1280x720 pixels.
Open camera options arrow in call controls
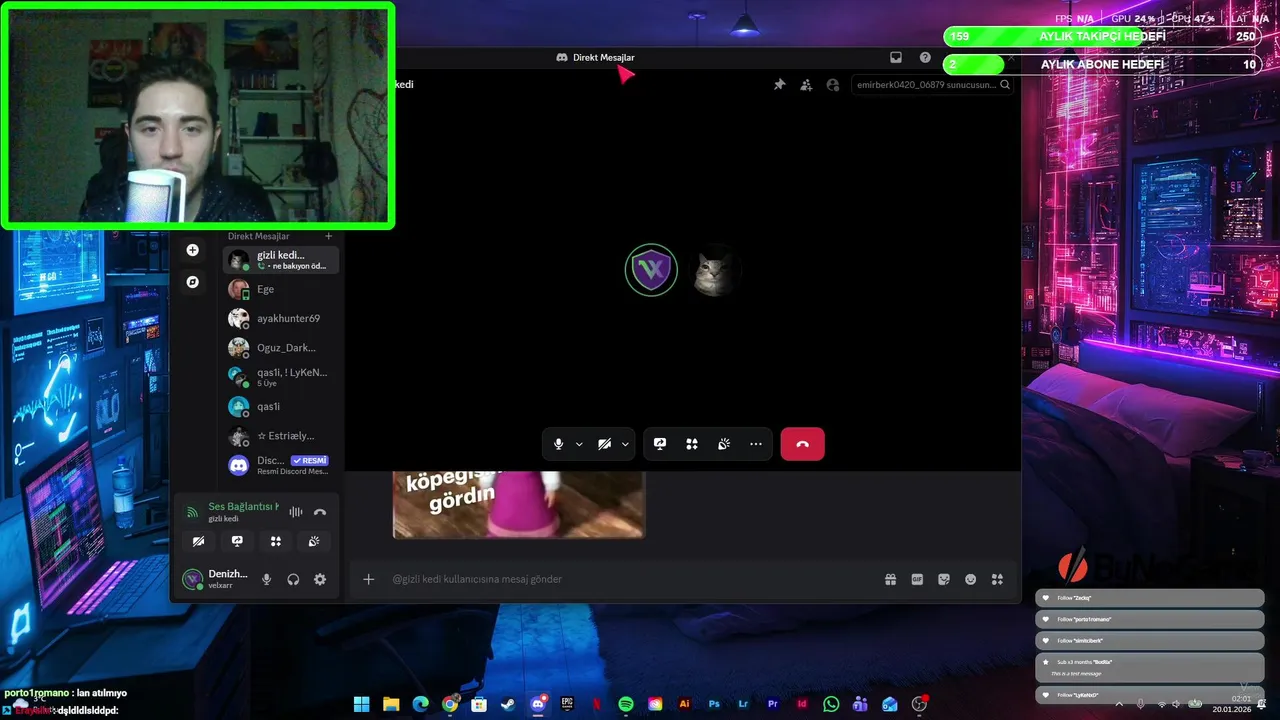coord(625,444)
